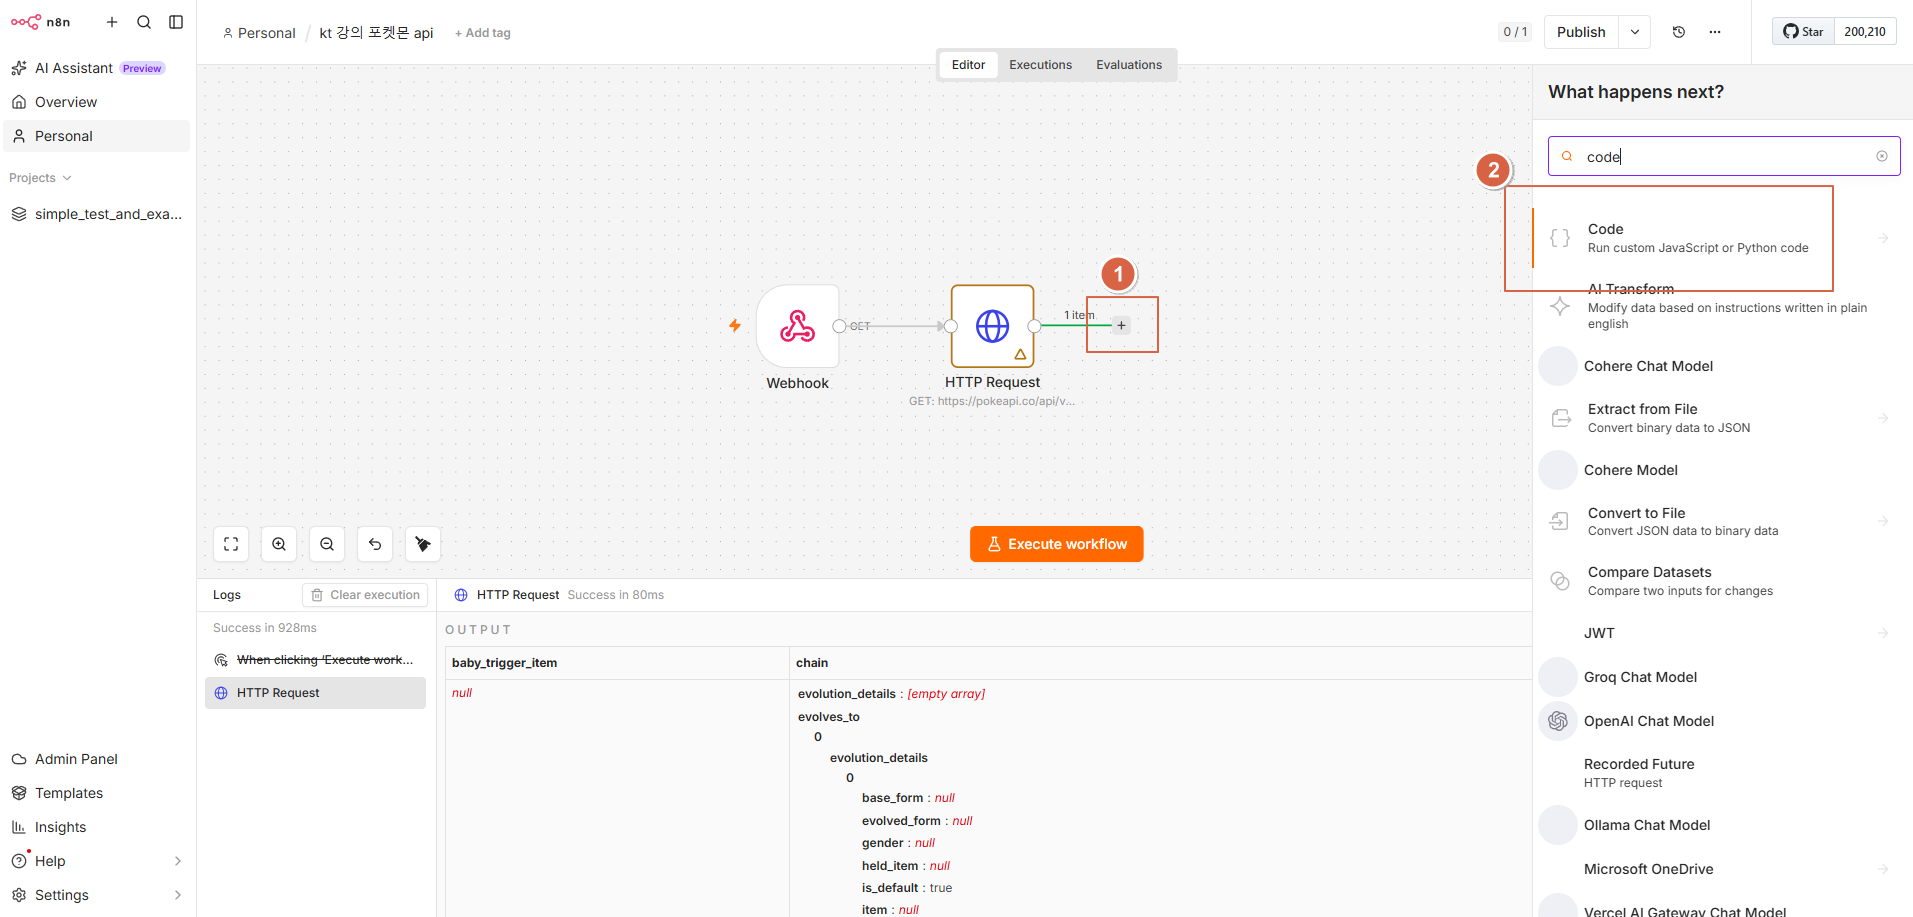Zoom out on the canvas
The width and height of the screenshot is (1913, 917).
tap(327, 544)
